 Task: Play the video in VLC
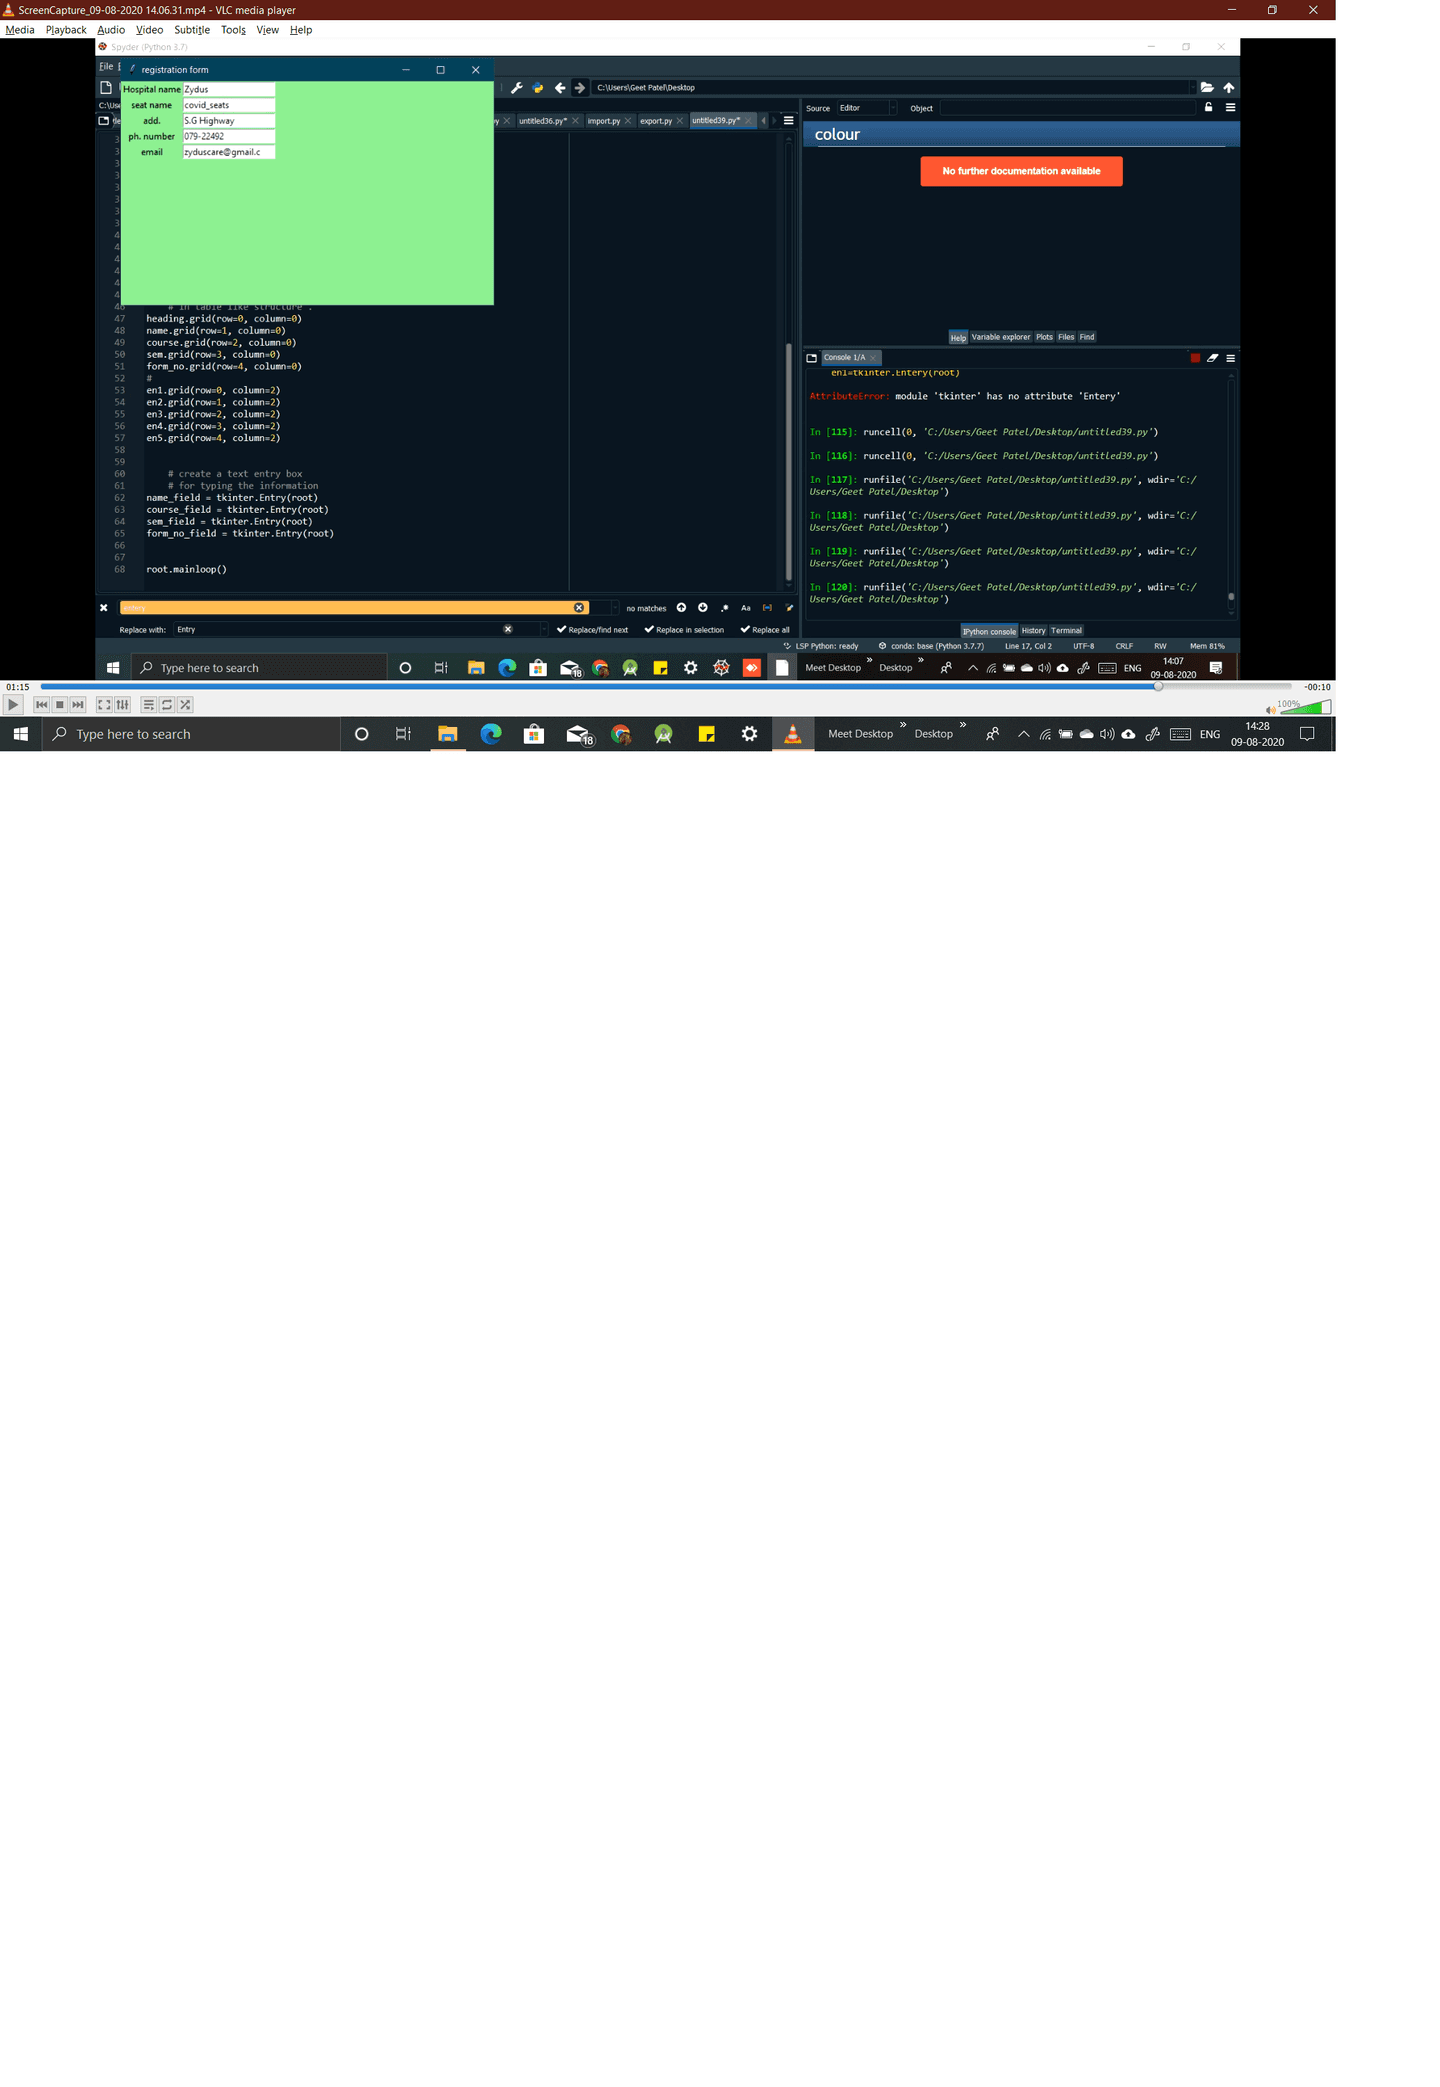(12, 704)
